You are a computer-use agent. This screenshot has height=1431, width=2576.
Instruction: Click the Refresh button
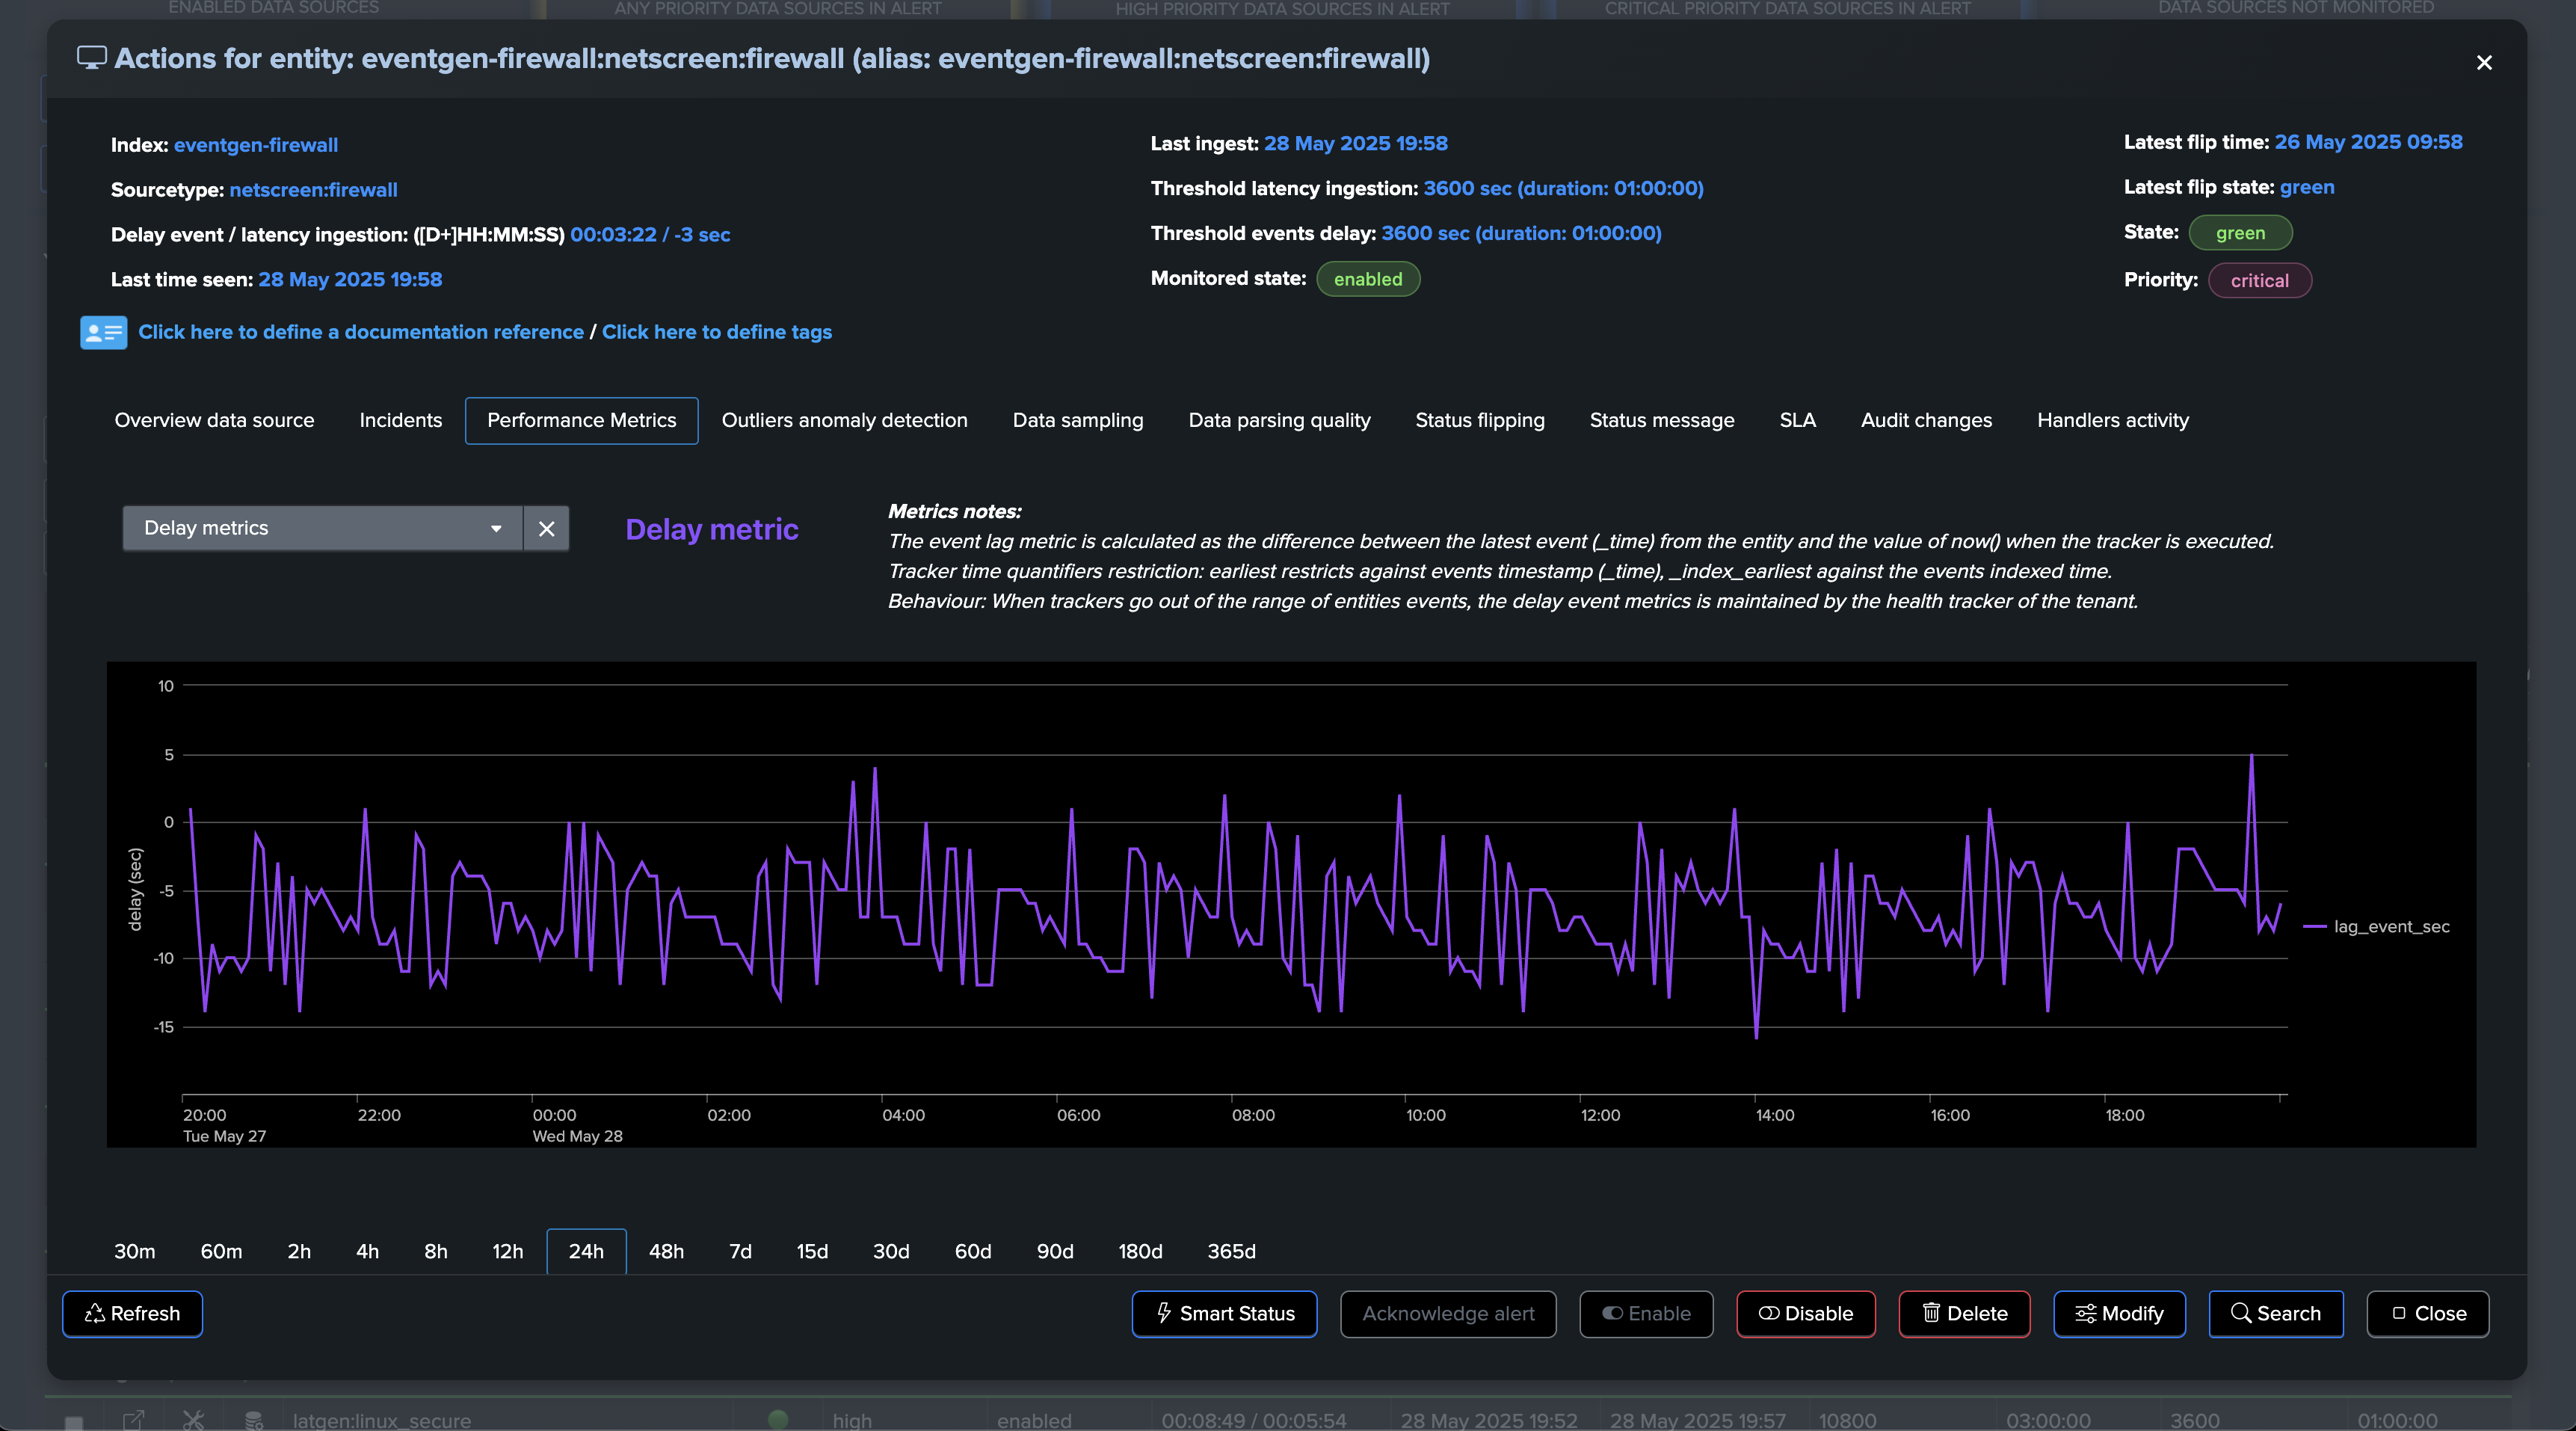132,1313
